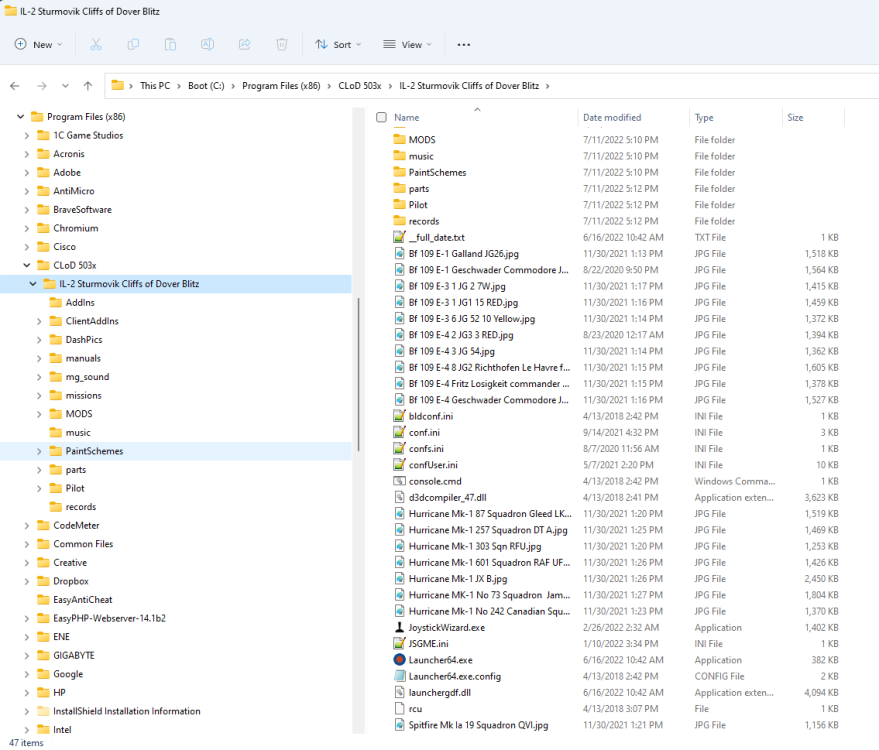Viewport: 879px width, 750px height.
Task: Open the View dropdown menu
Action: (407, 44)
